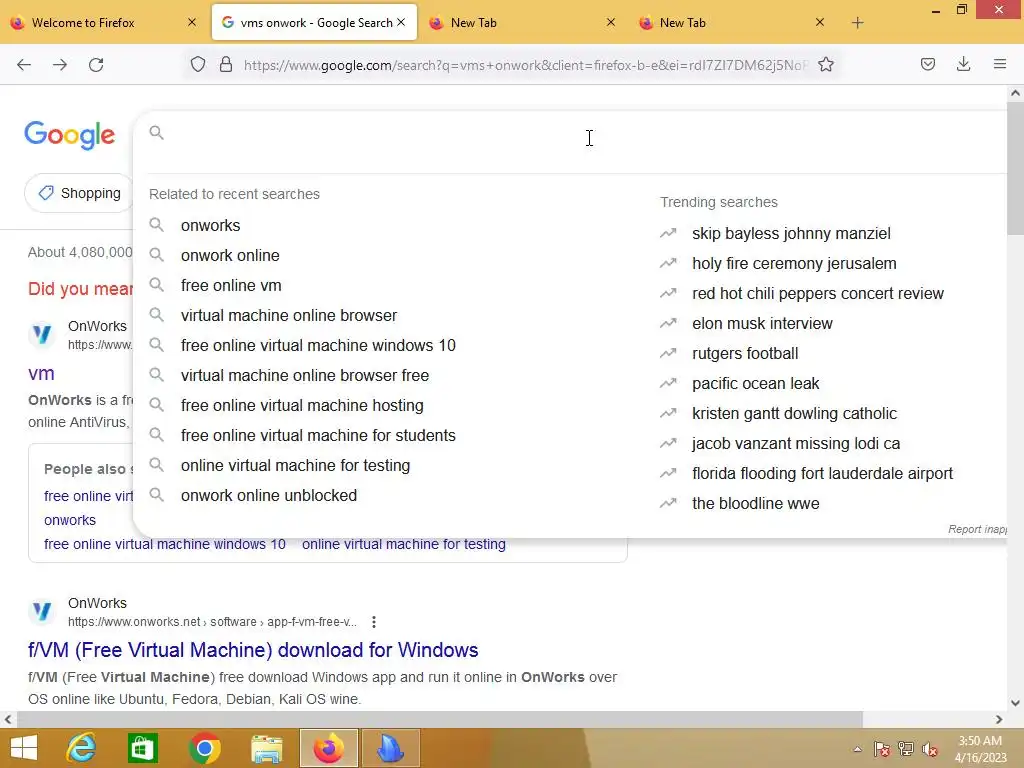Launch Google Chrome from taskbar
This screenshot has height=768, width=1024.
(204, 748)
